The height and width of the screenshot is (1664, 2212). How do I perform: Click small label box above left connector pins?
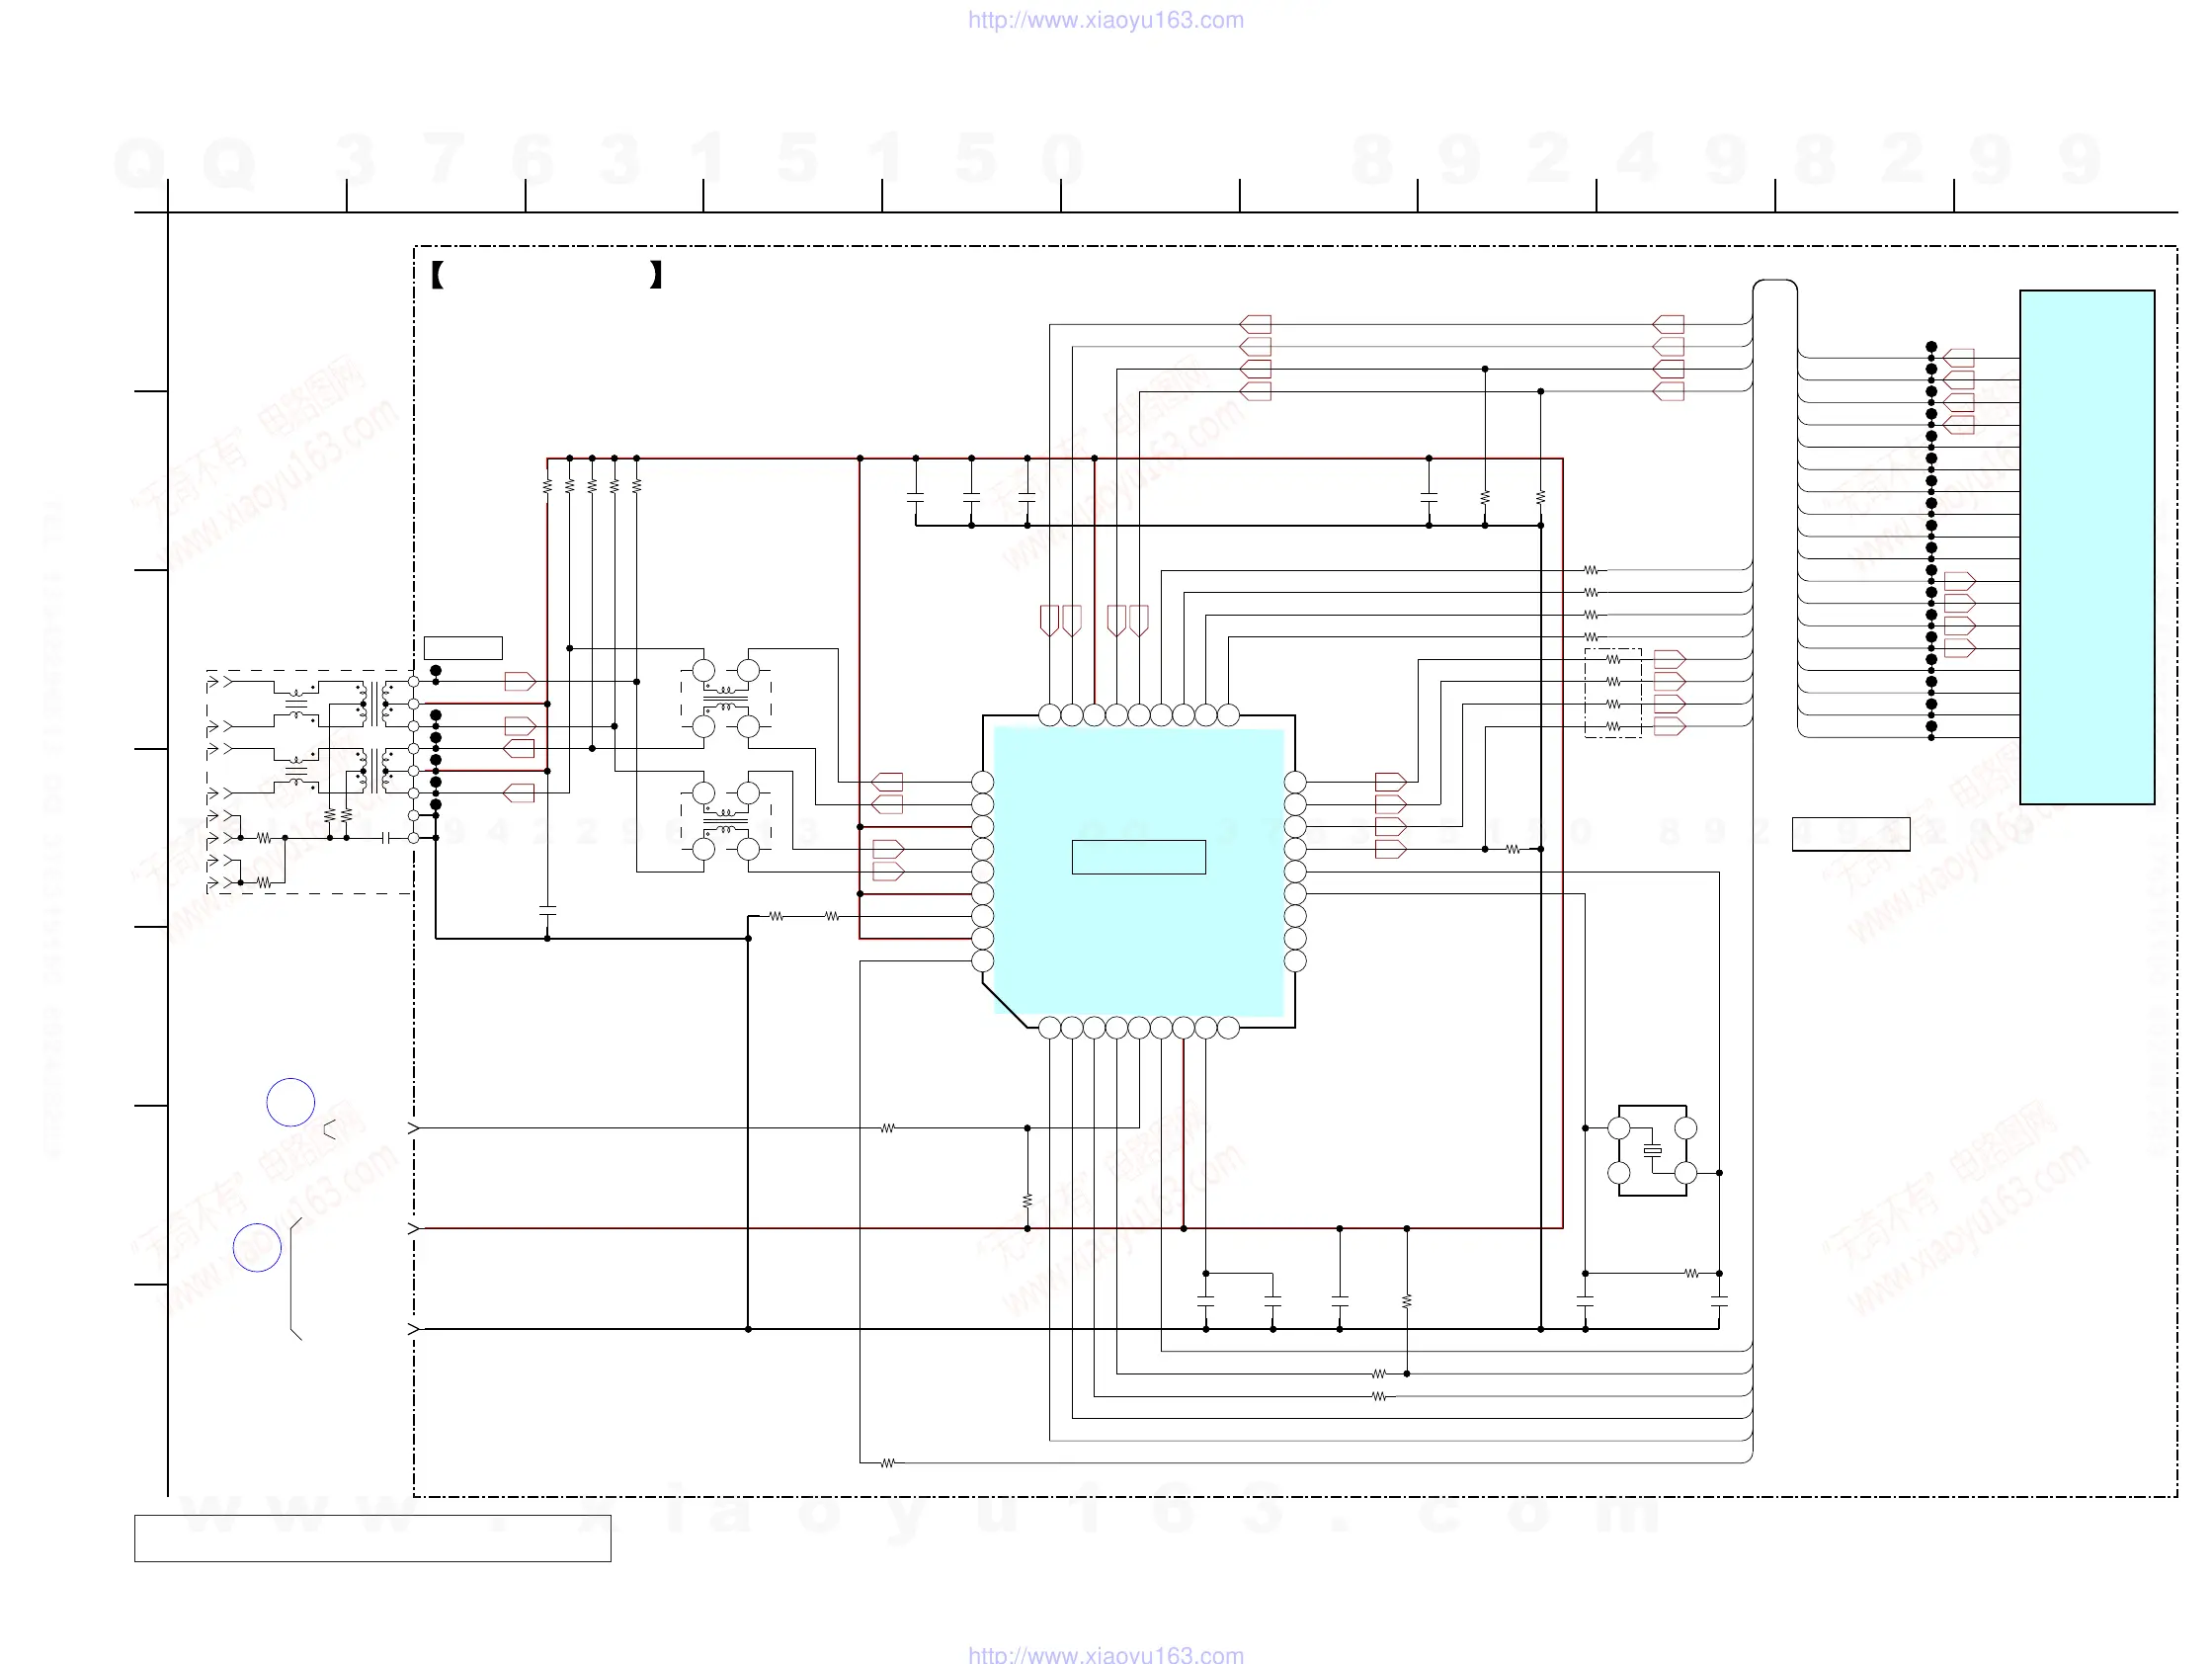pyautogui.click(x=463, y=648)
